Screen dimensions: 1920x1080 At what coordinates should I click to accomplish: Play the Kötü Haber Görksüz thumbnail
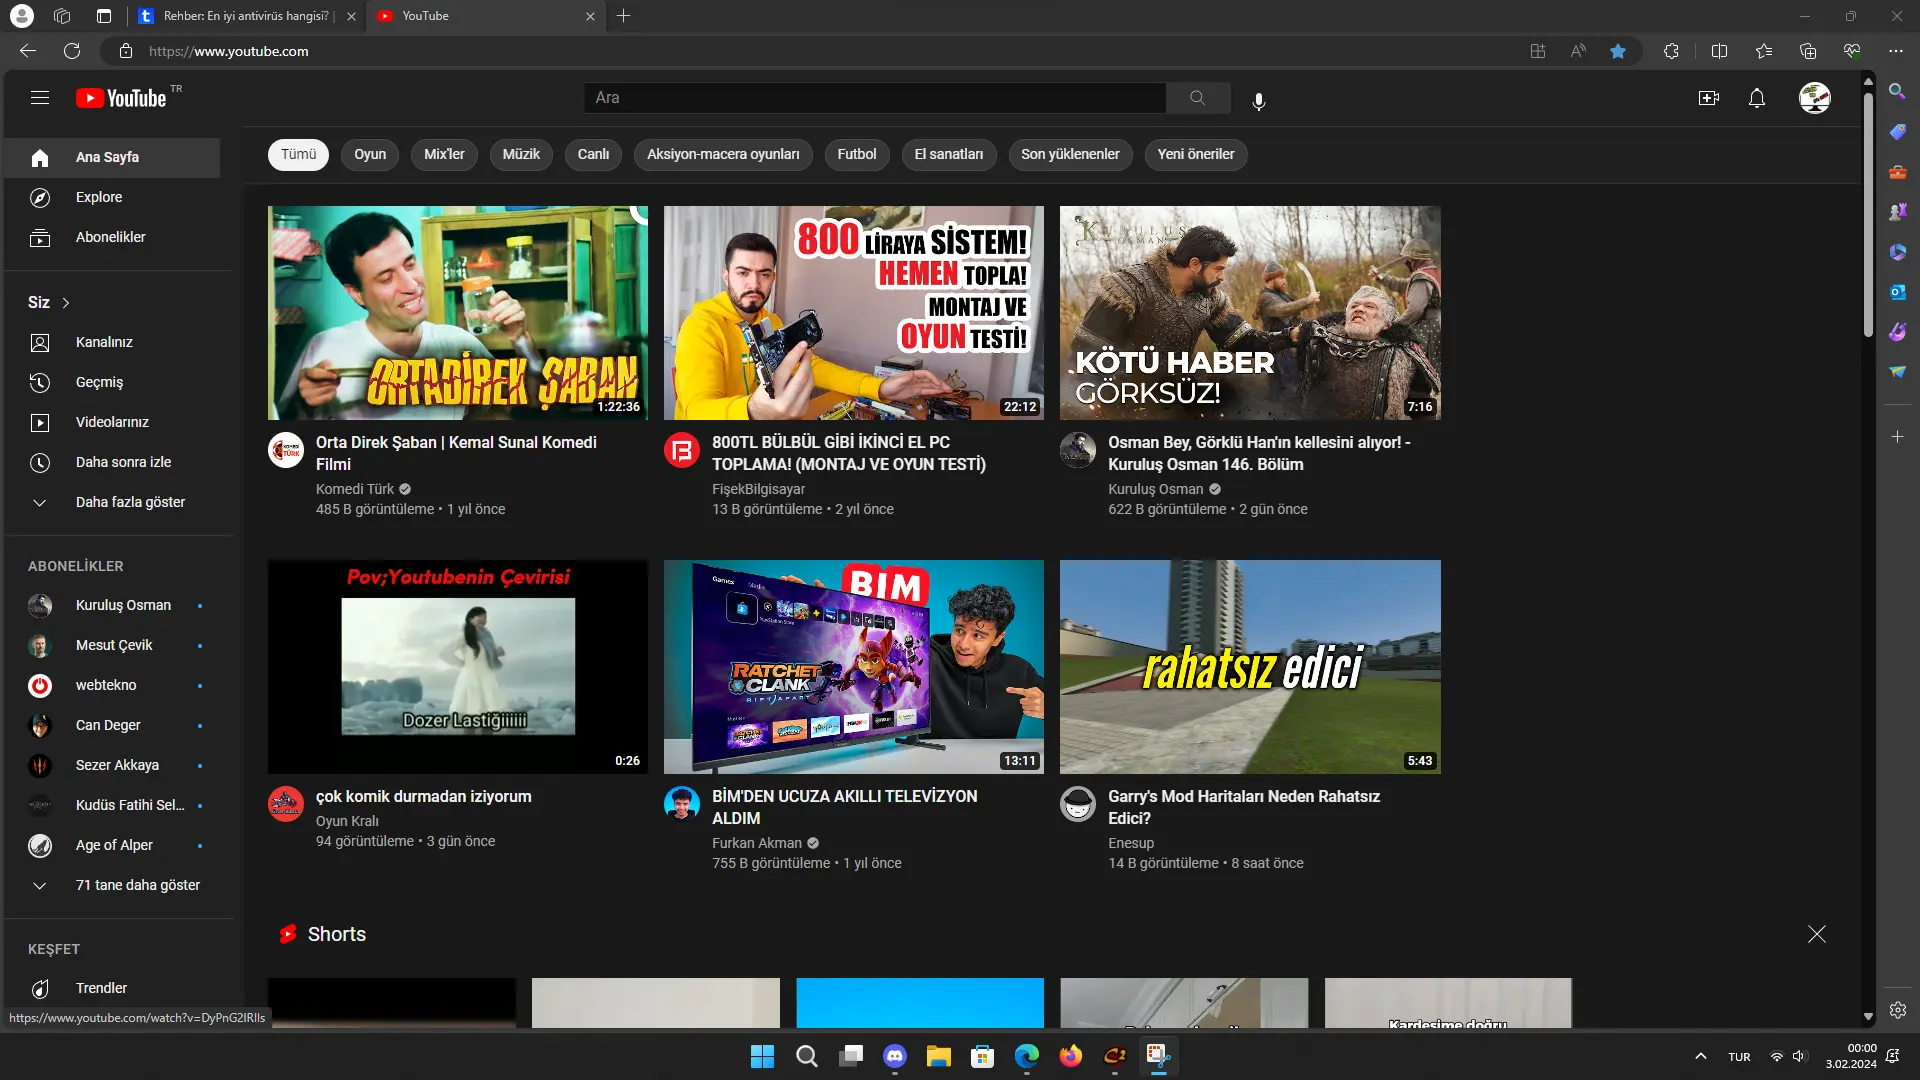coord(1250,313)
